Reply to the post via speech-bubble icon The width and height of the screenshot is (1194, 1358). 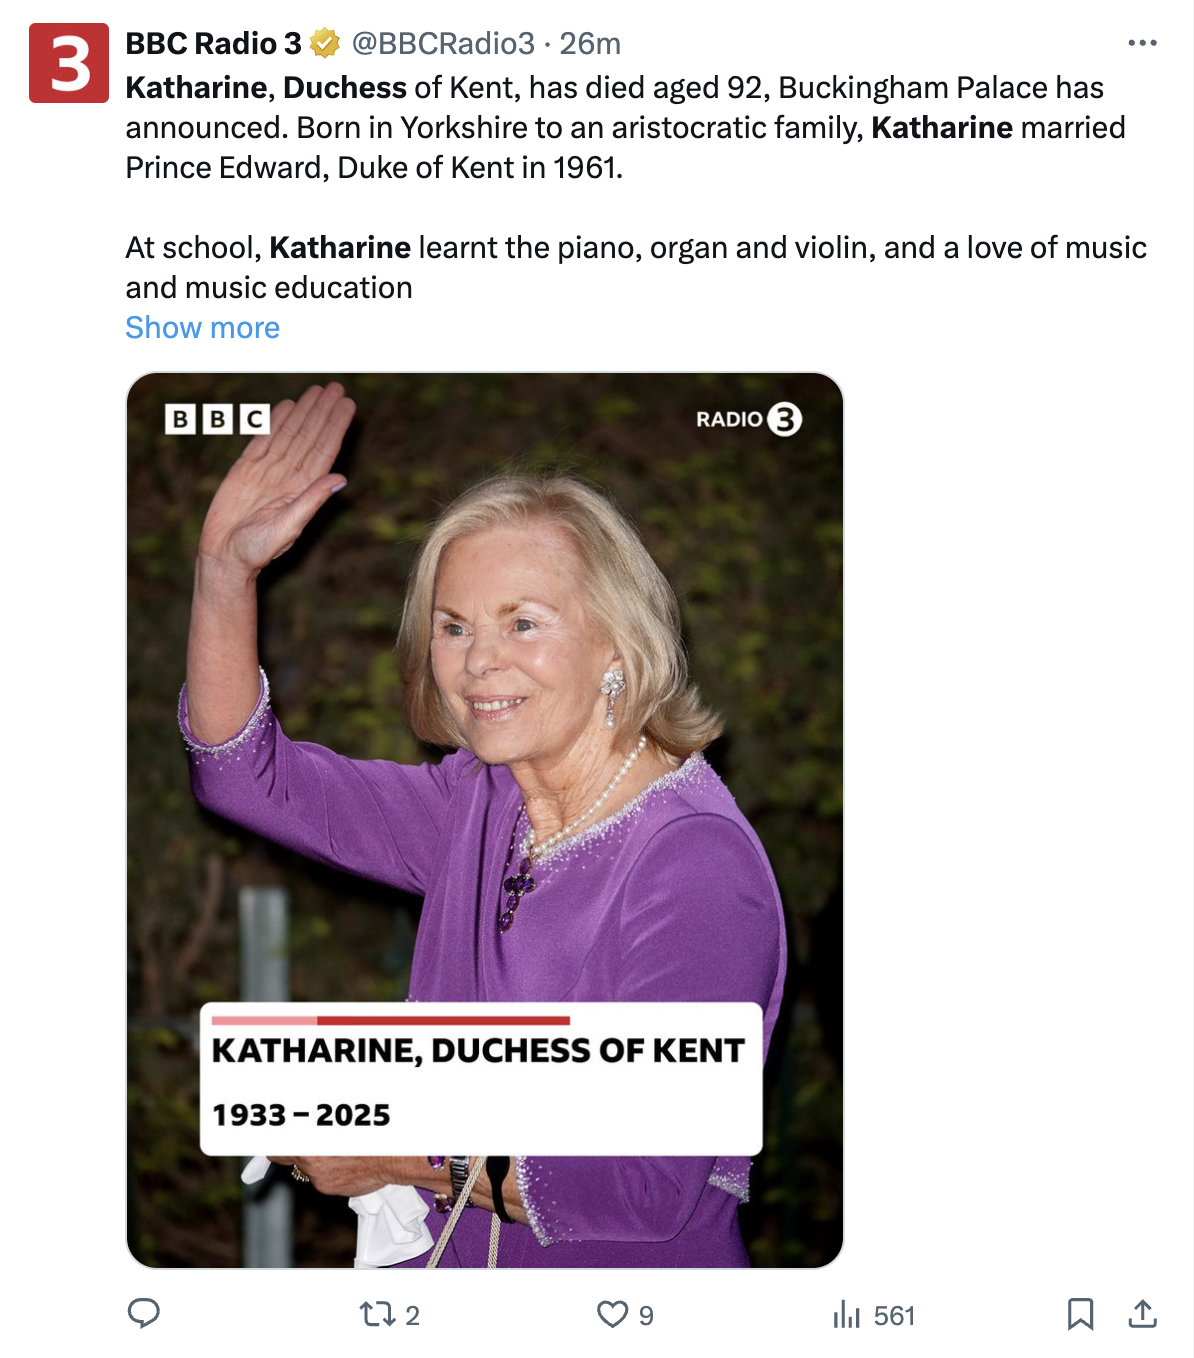(x=144, y=1314)
